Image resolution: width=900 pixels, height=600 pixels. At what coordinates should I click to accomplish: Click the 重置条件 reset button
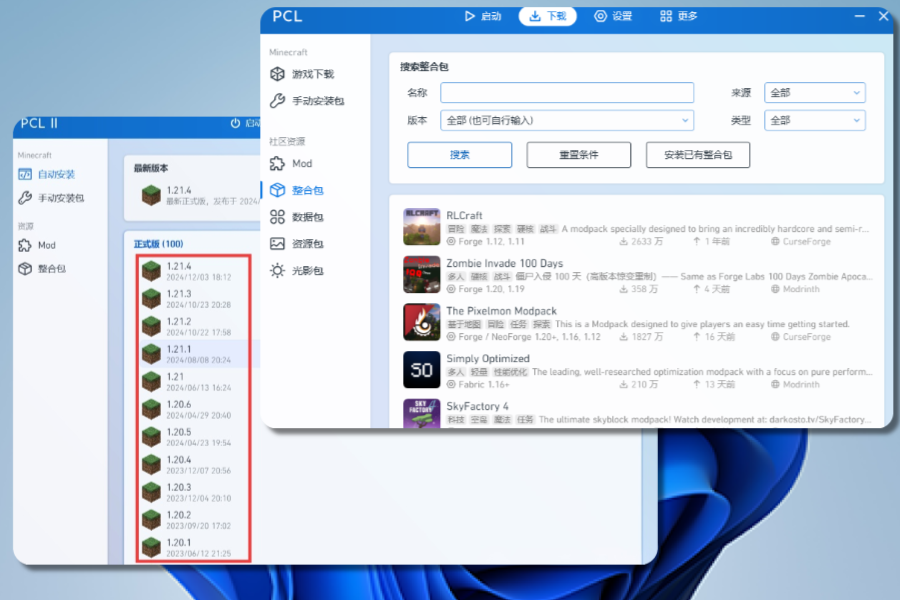[x=579, y=155]
